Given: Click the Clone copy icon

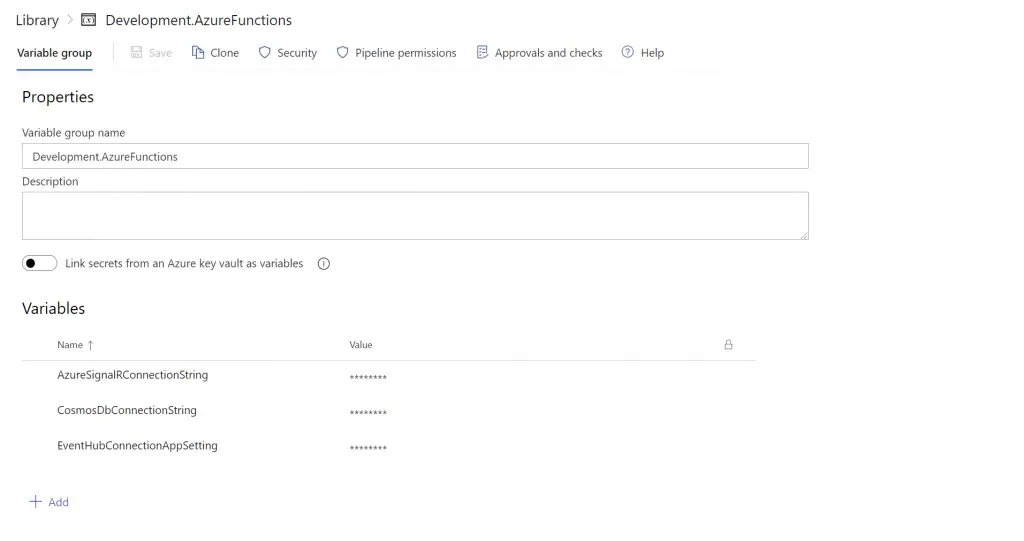Looking at the screenshot, I should [198, 53].
